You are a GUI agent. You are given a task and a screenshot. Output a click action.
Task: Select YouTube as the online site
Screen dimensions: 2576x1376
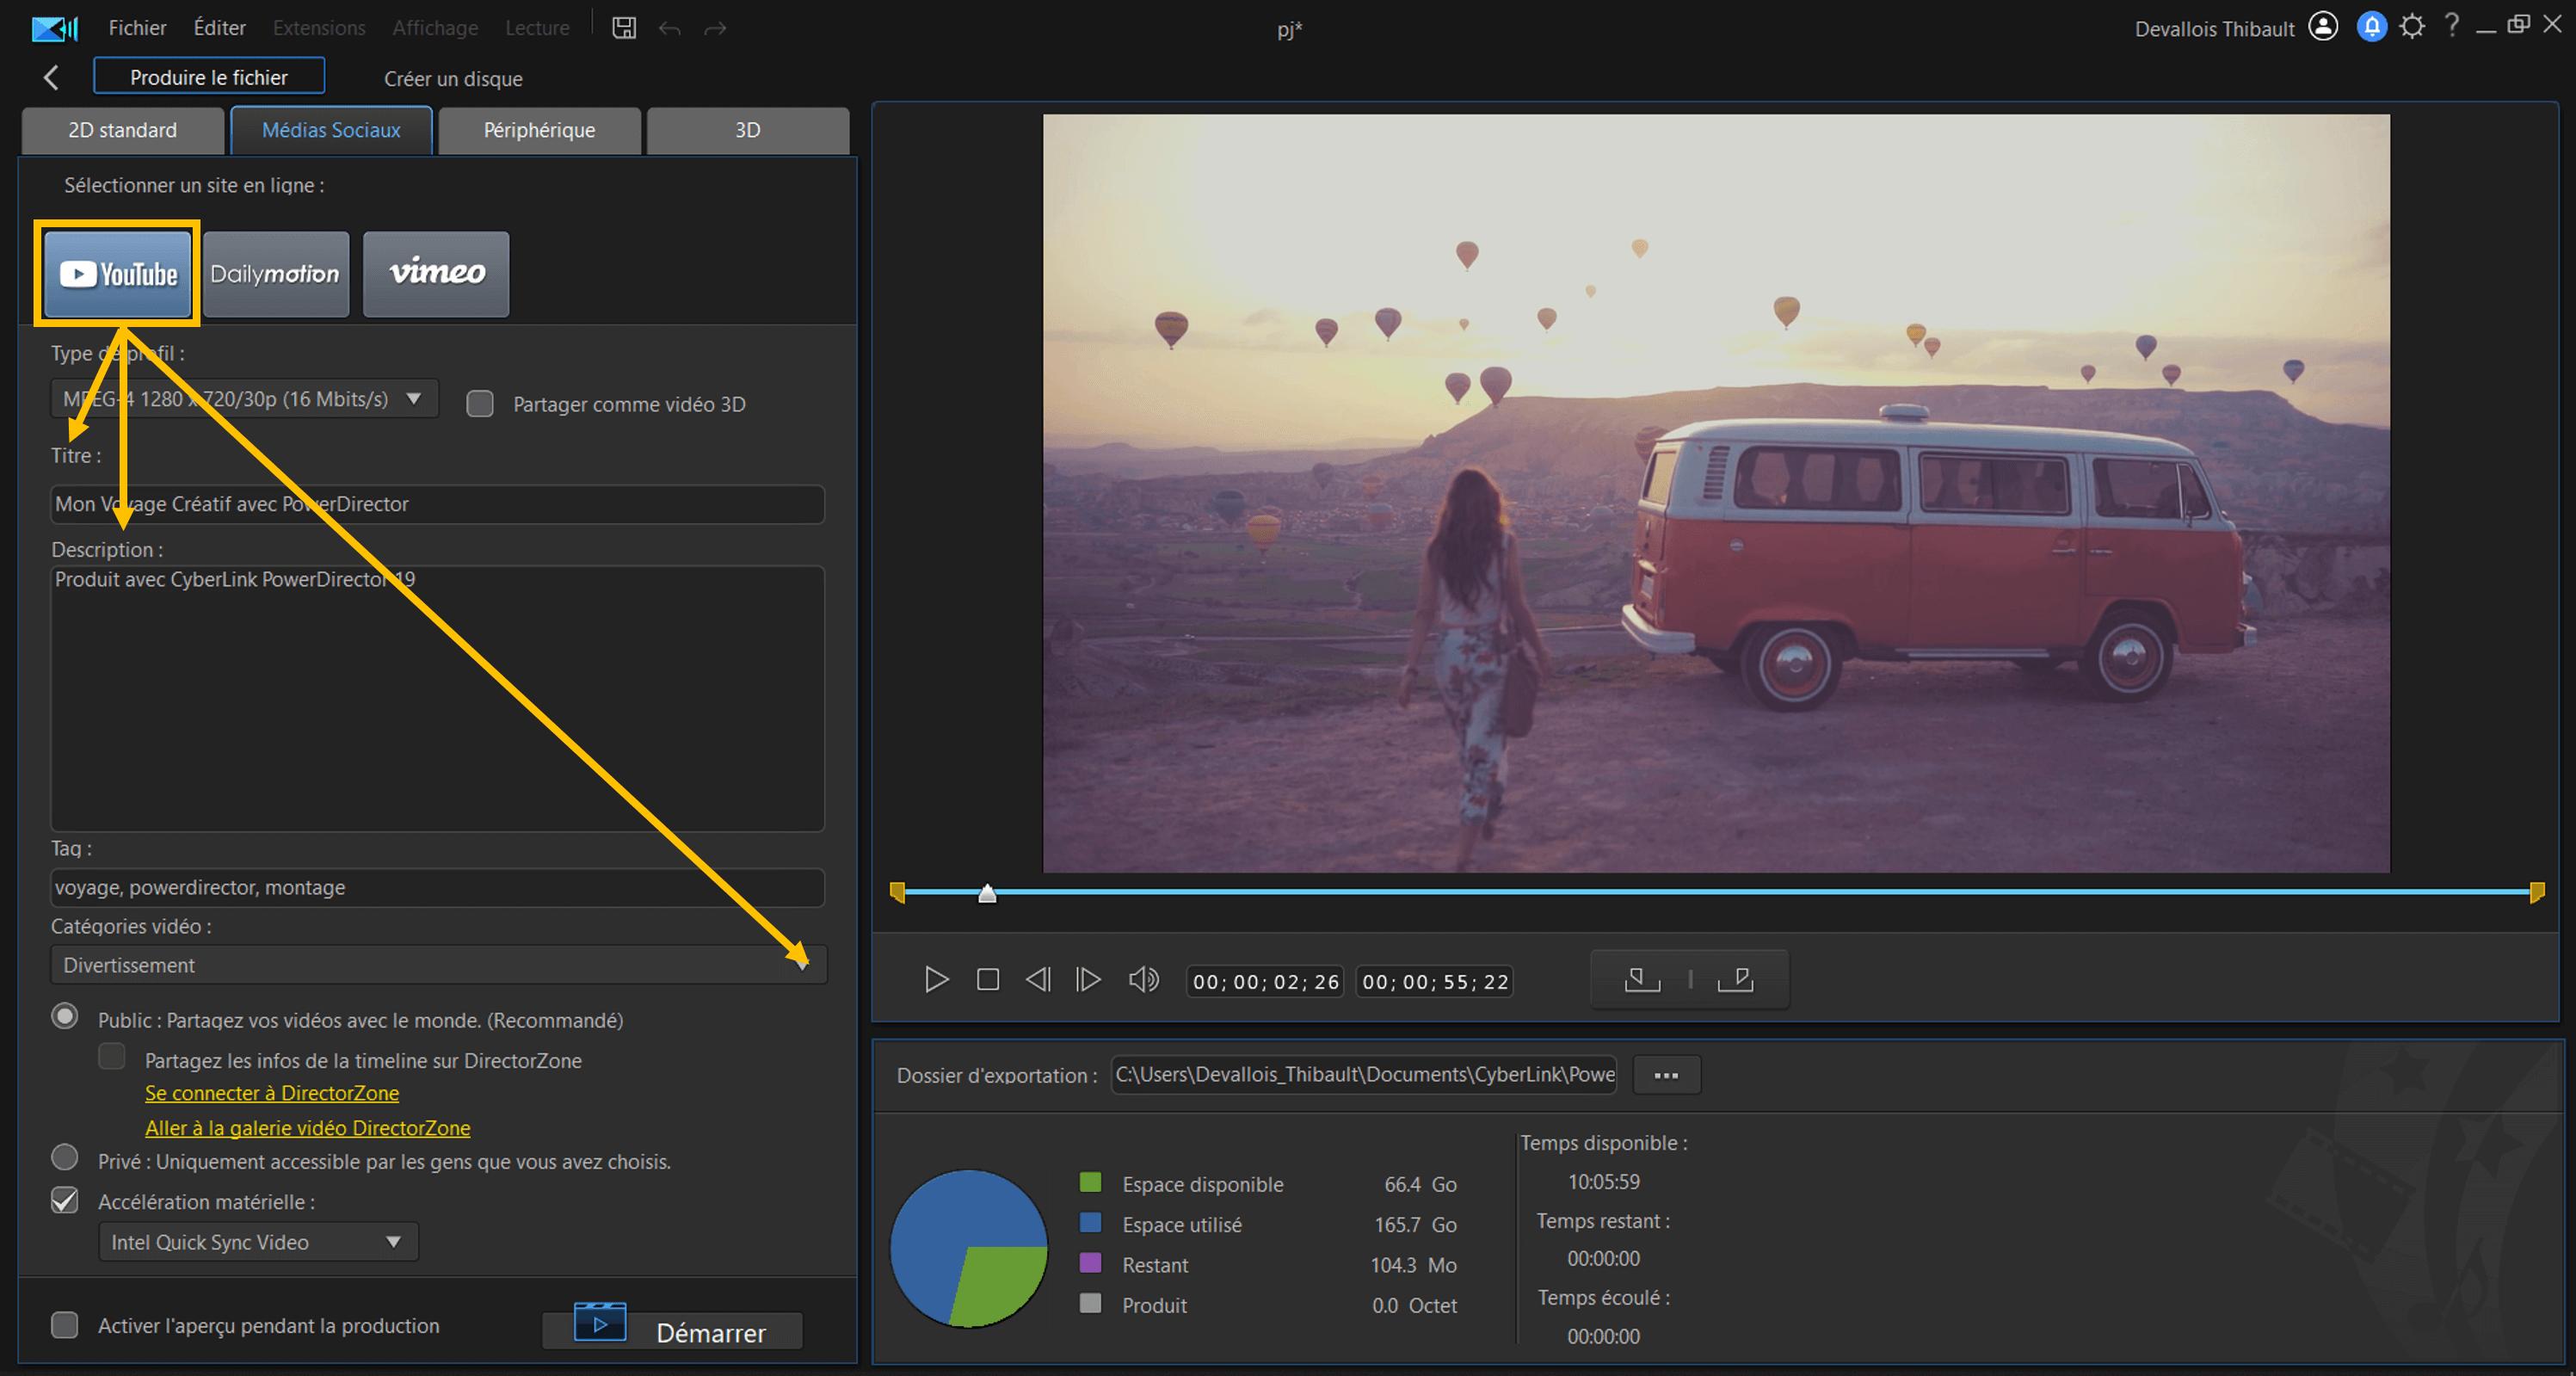coord(118,274)
